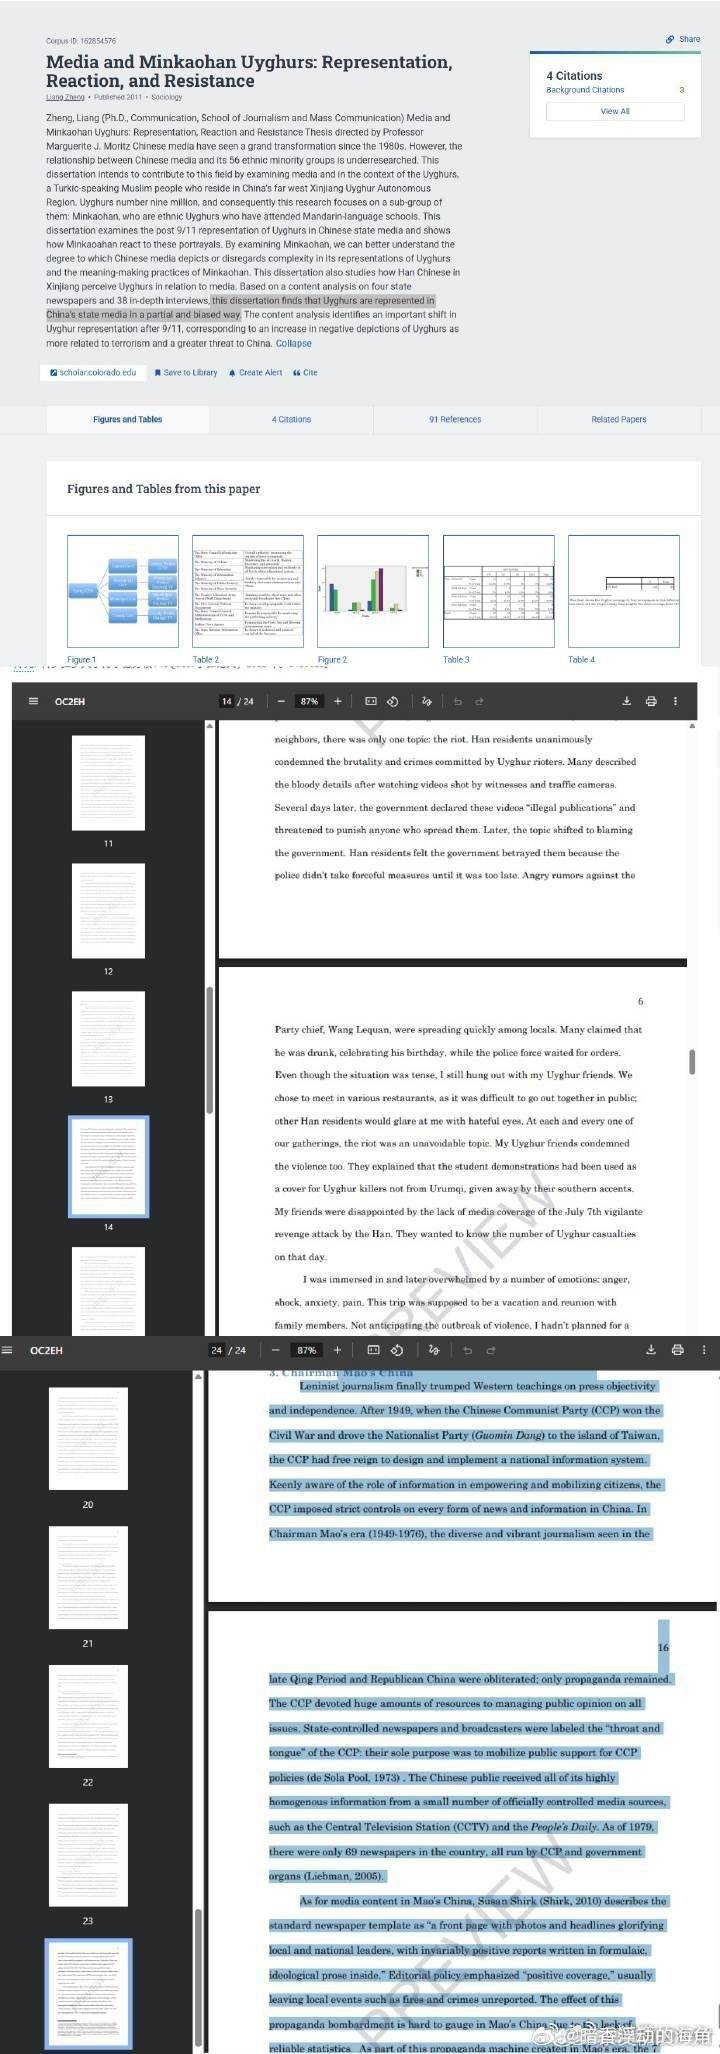Select page 11 thumbnail in the PDF sidebar

coord(108,783)
